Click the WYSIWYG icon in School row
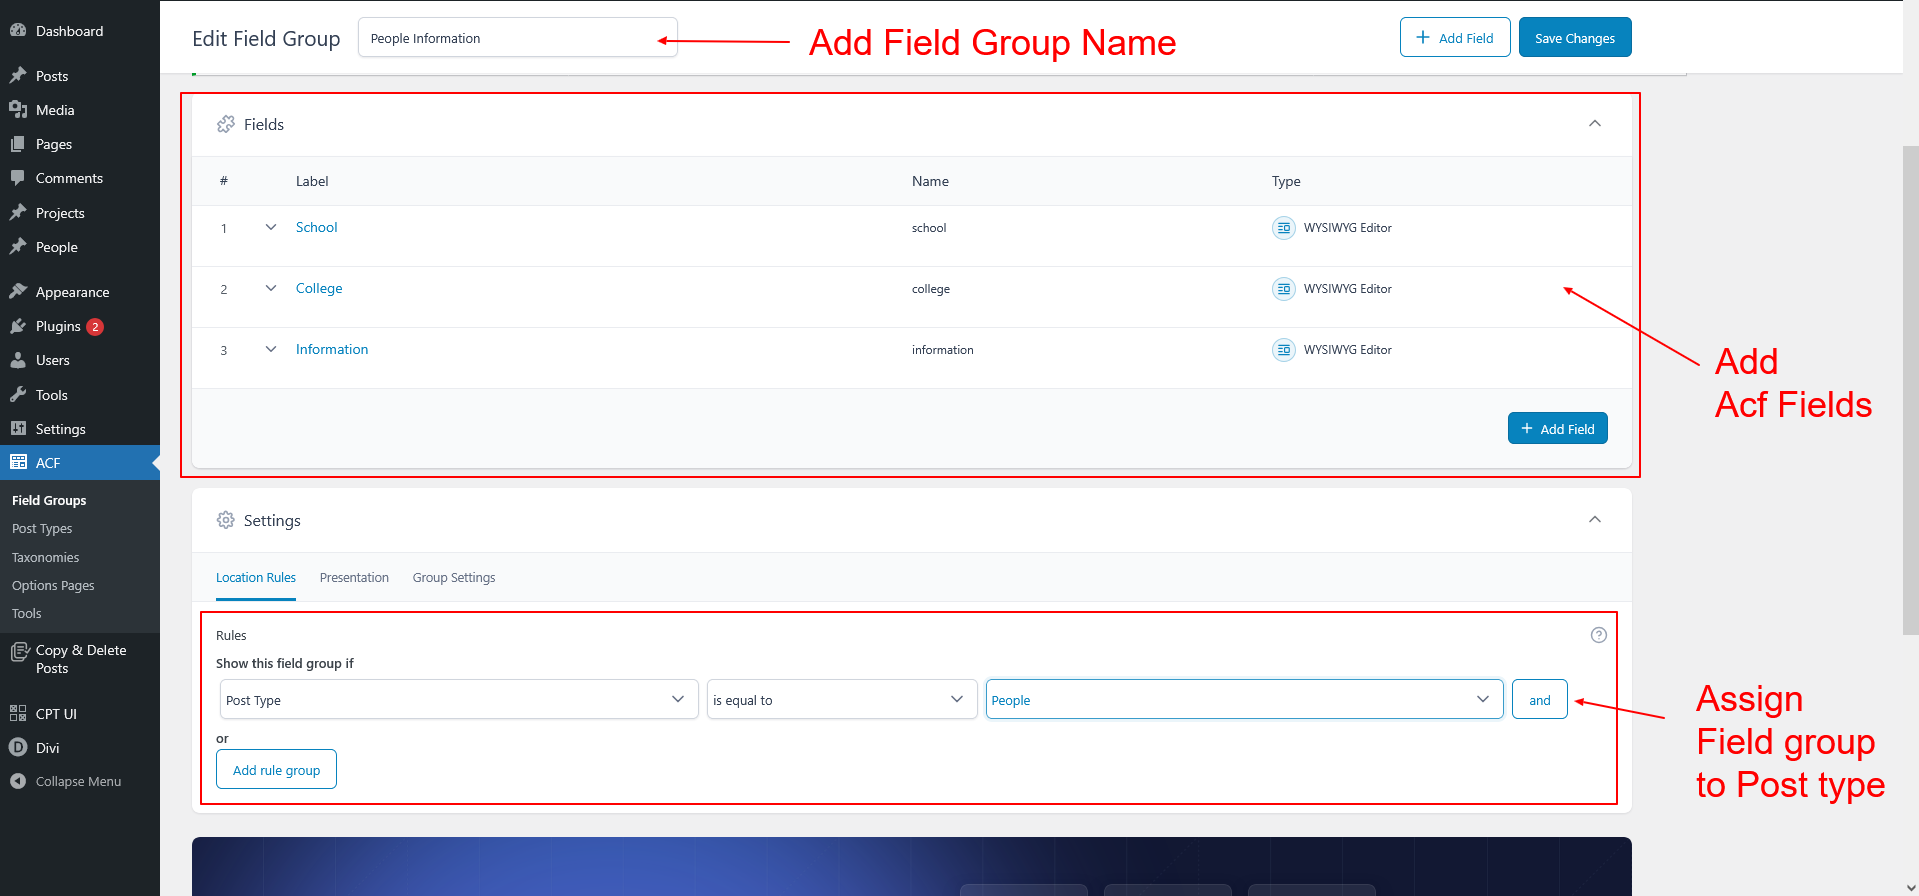The image size is (1919, 896). (1284, 228)
